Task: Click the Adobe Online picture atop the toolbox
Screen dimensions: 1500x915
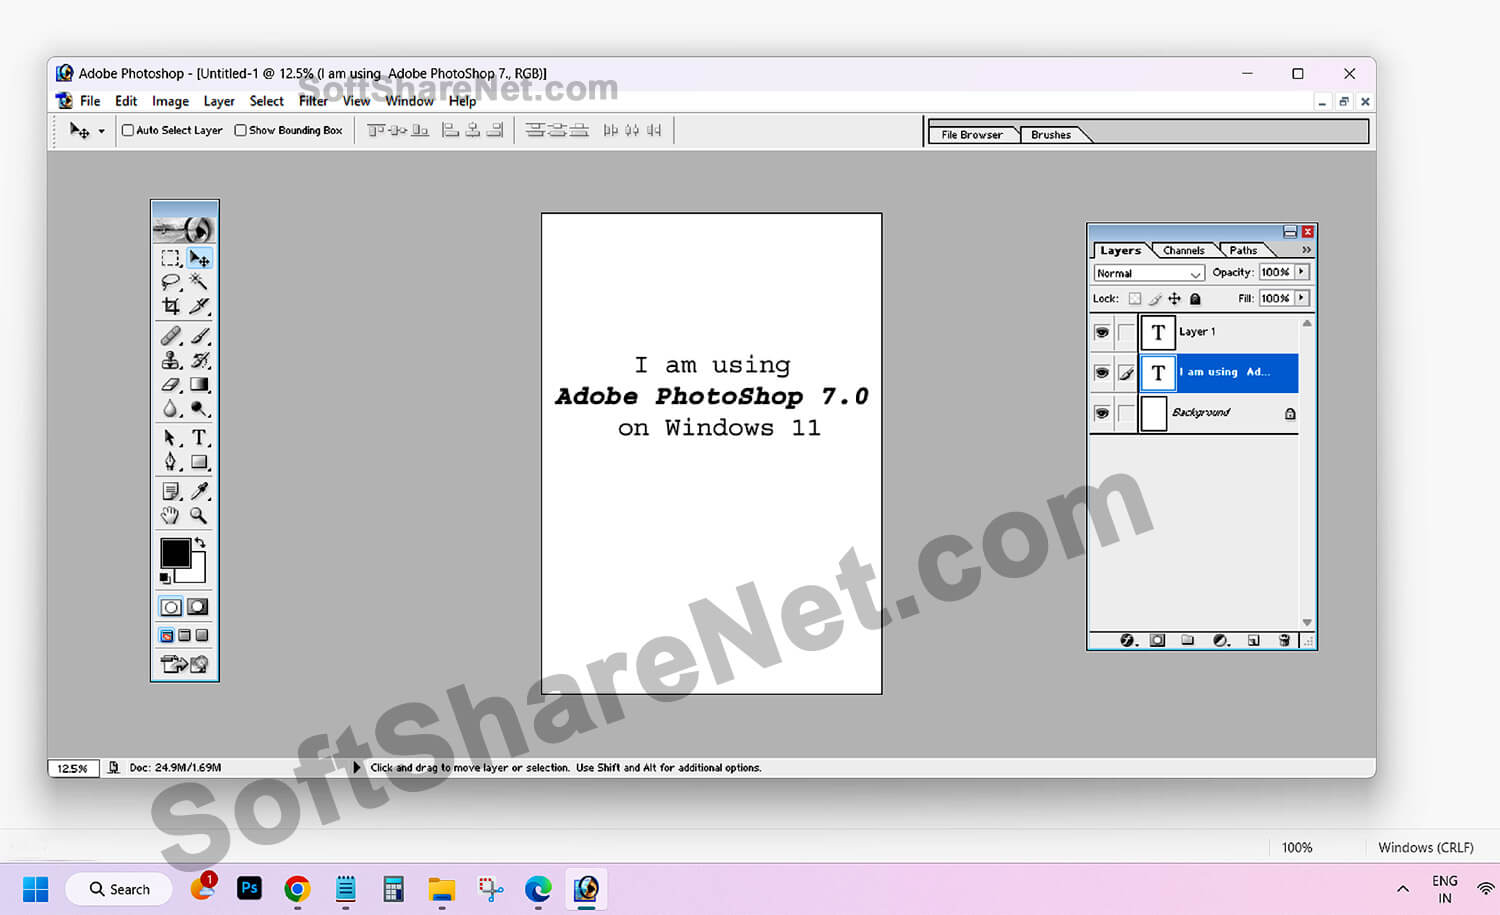Action: 185,229
